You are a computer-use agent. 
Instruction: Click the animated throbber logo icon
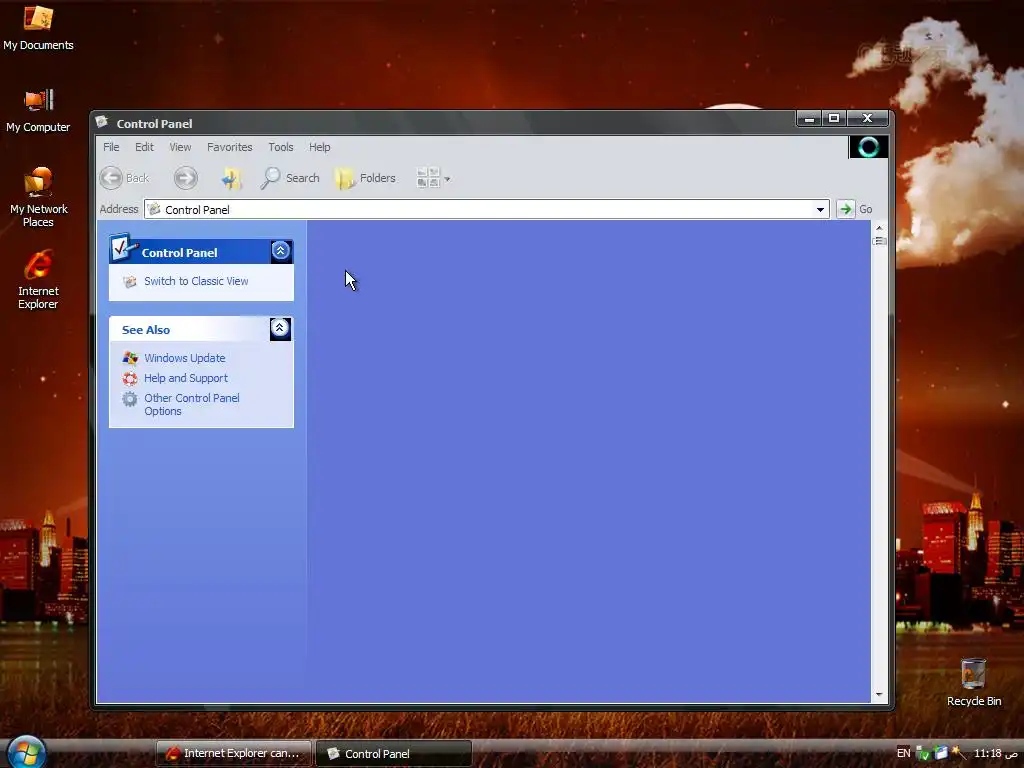click(868, 147)
